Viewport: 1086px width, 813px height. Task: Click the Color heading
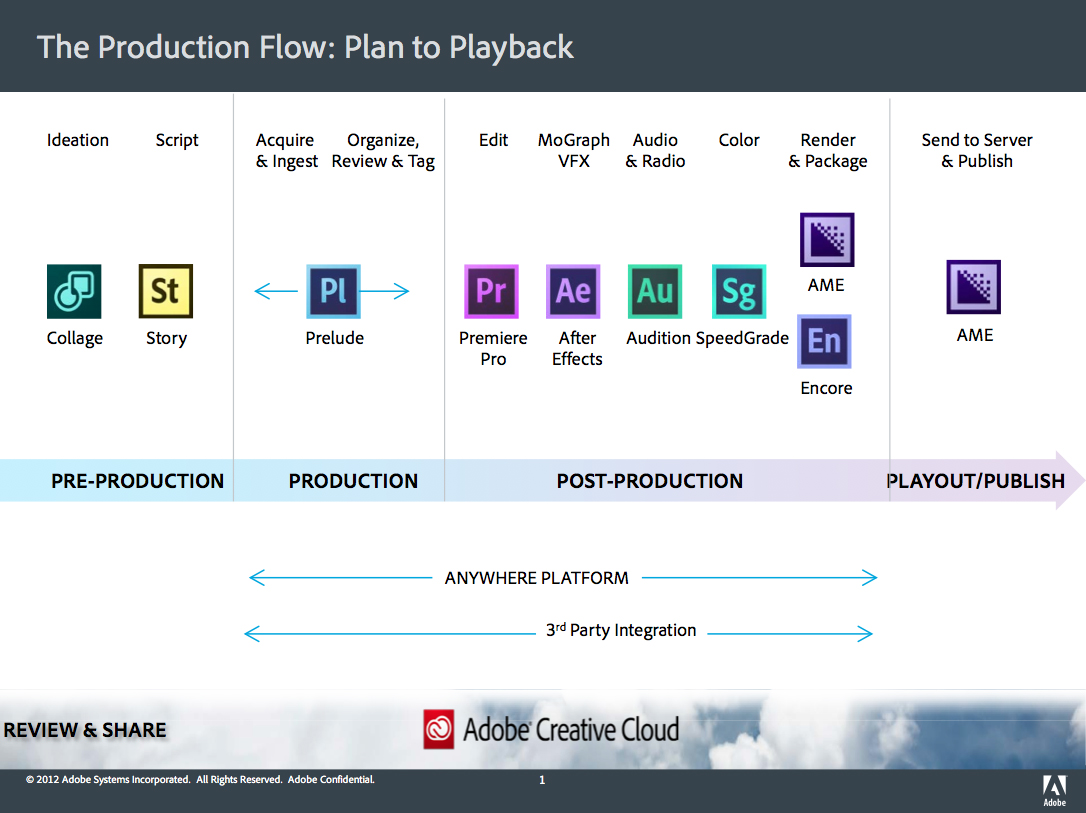click(739, 140)
